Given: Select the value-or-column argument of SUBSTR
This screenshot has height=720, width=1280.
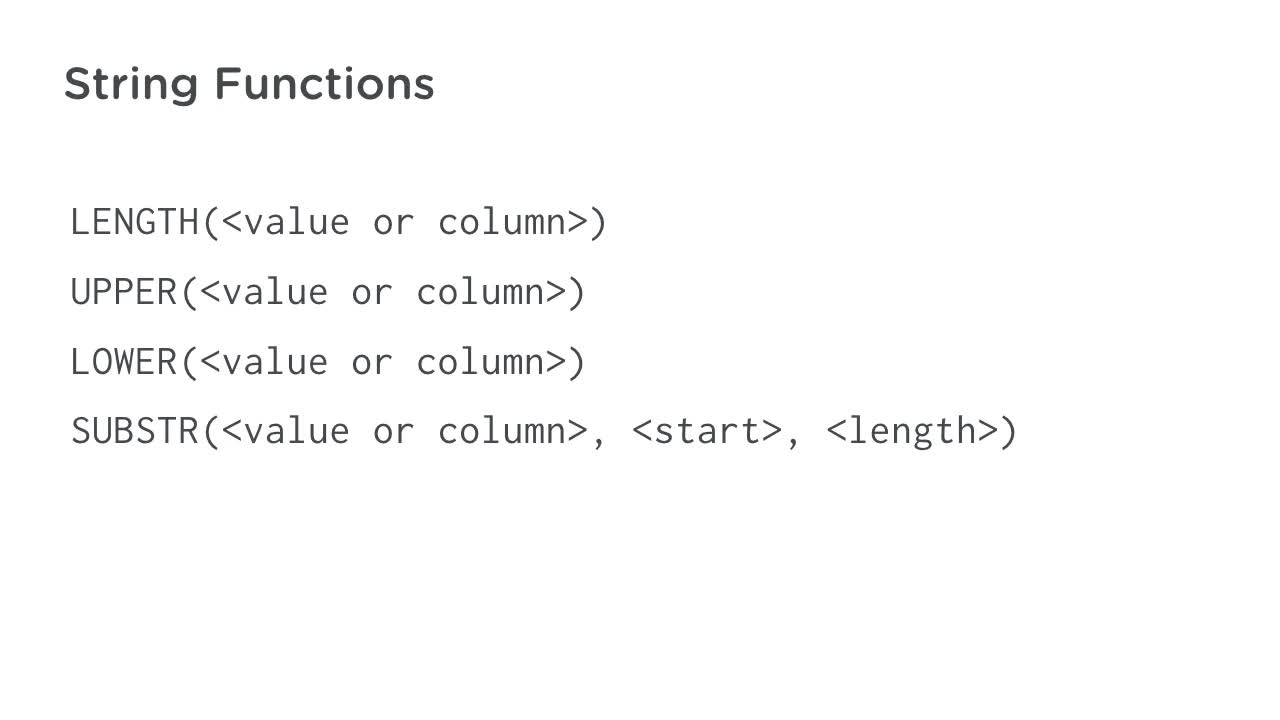Looking at the screenshot, I should click(x=404, y=432).
